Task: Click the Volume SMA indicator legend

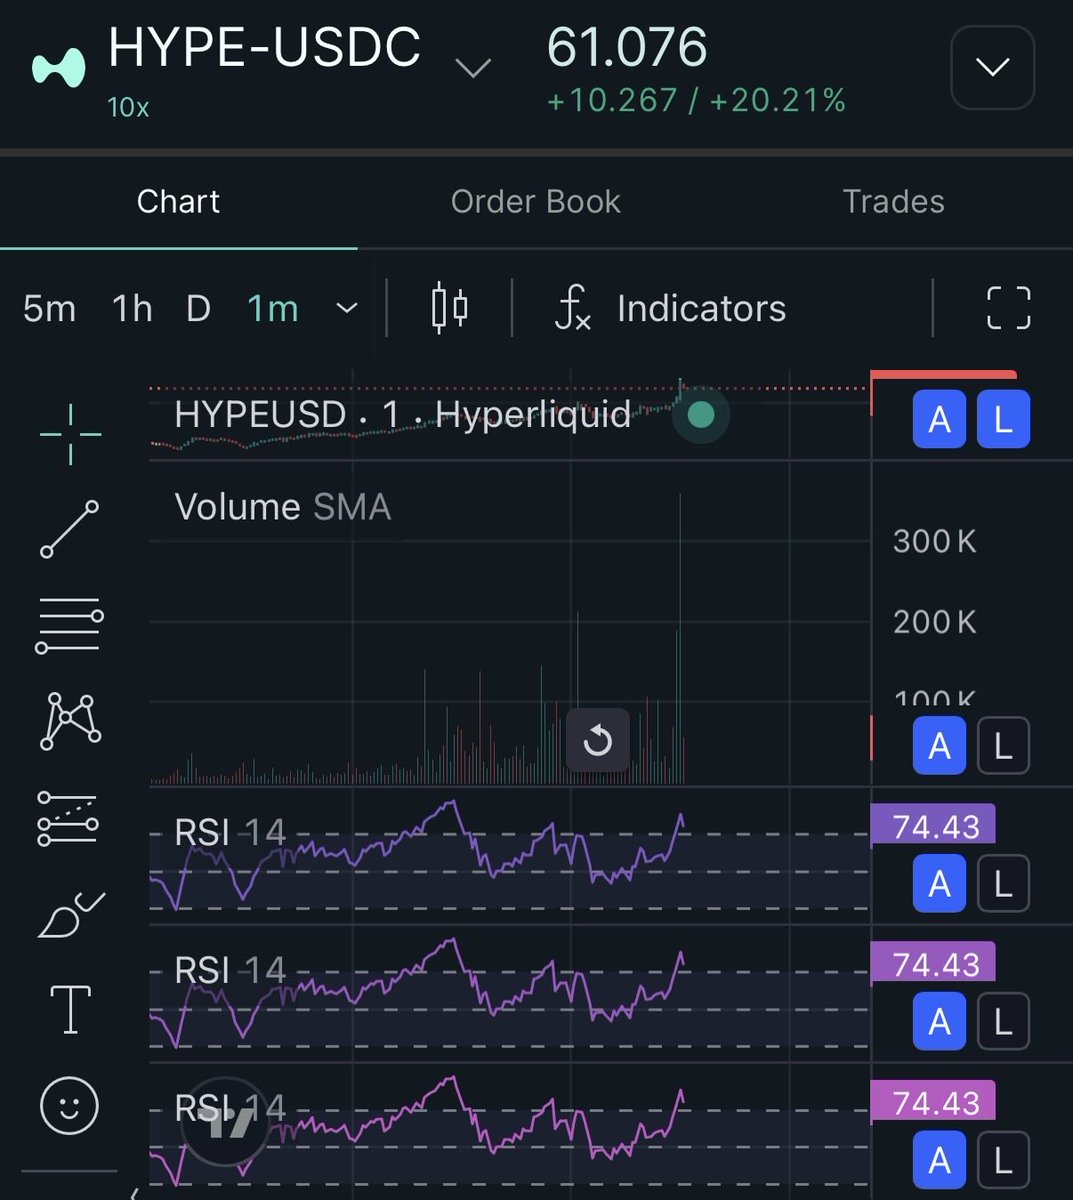Action: pyautogui.click(x=282, y=507)
